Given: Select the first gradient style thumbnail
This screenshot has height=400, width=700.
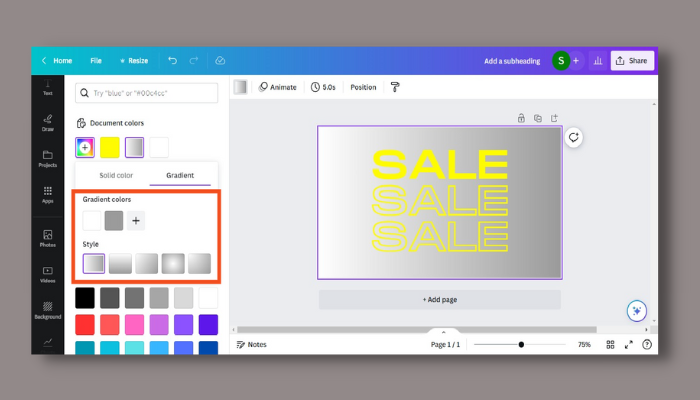Looking at the screenshot, I should coord(94,263).
